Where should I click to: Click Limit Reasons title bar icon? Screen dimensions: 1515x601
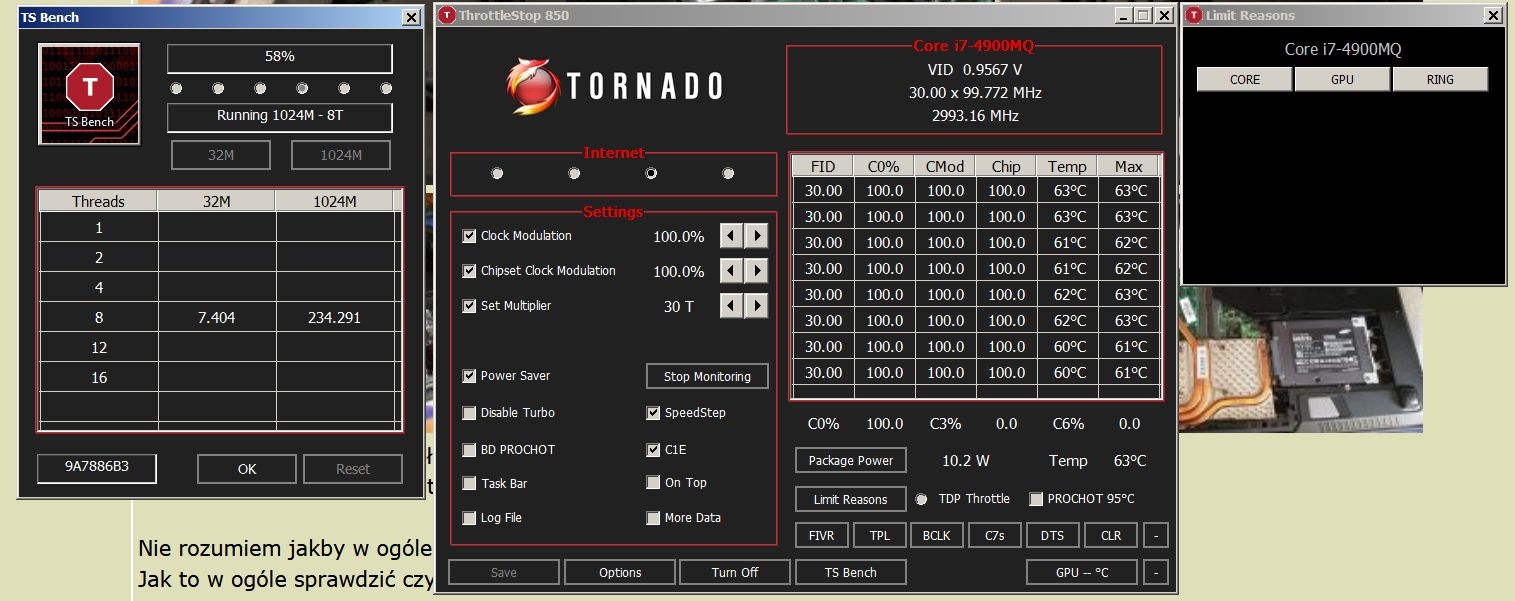tap(1194, 15)
